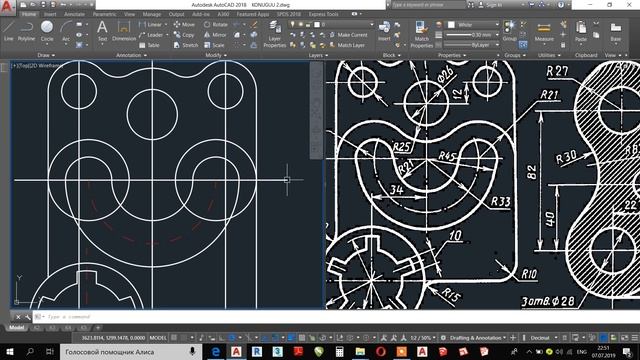Screen dimensions: 640x360
Task: Open Decimal units dropdown in status bar
Action: point(544,338)
